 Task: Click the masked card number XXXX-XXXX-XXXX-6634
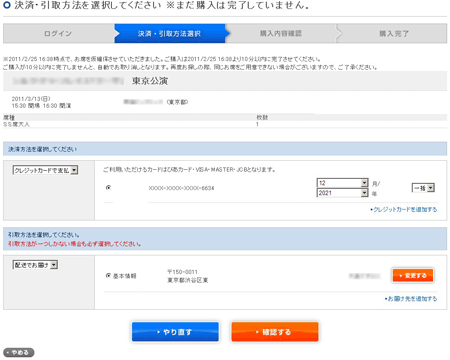tap(181, 188)
